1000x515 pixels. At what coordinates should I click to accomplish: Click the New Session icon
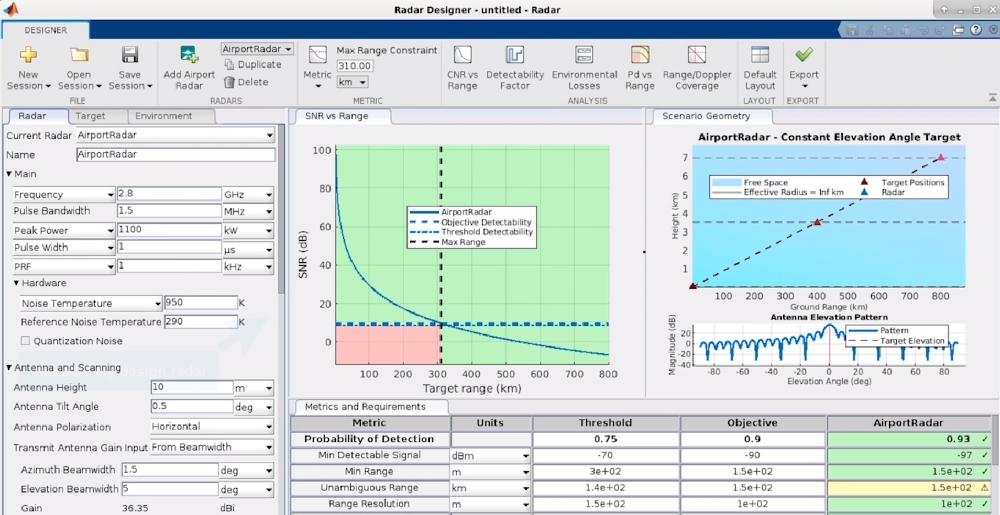29,56
